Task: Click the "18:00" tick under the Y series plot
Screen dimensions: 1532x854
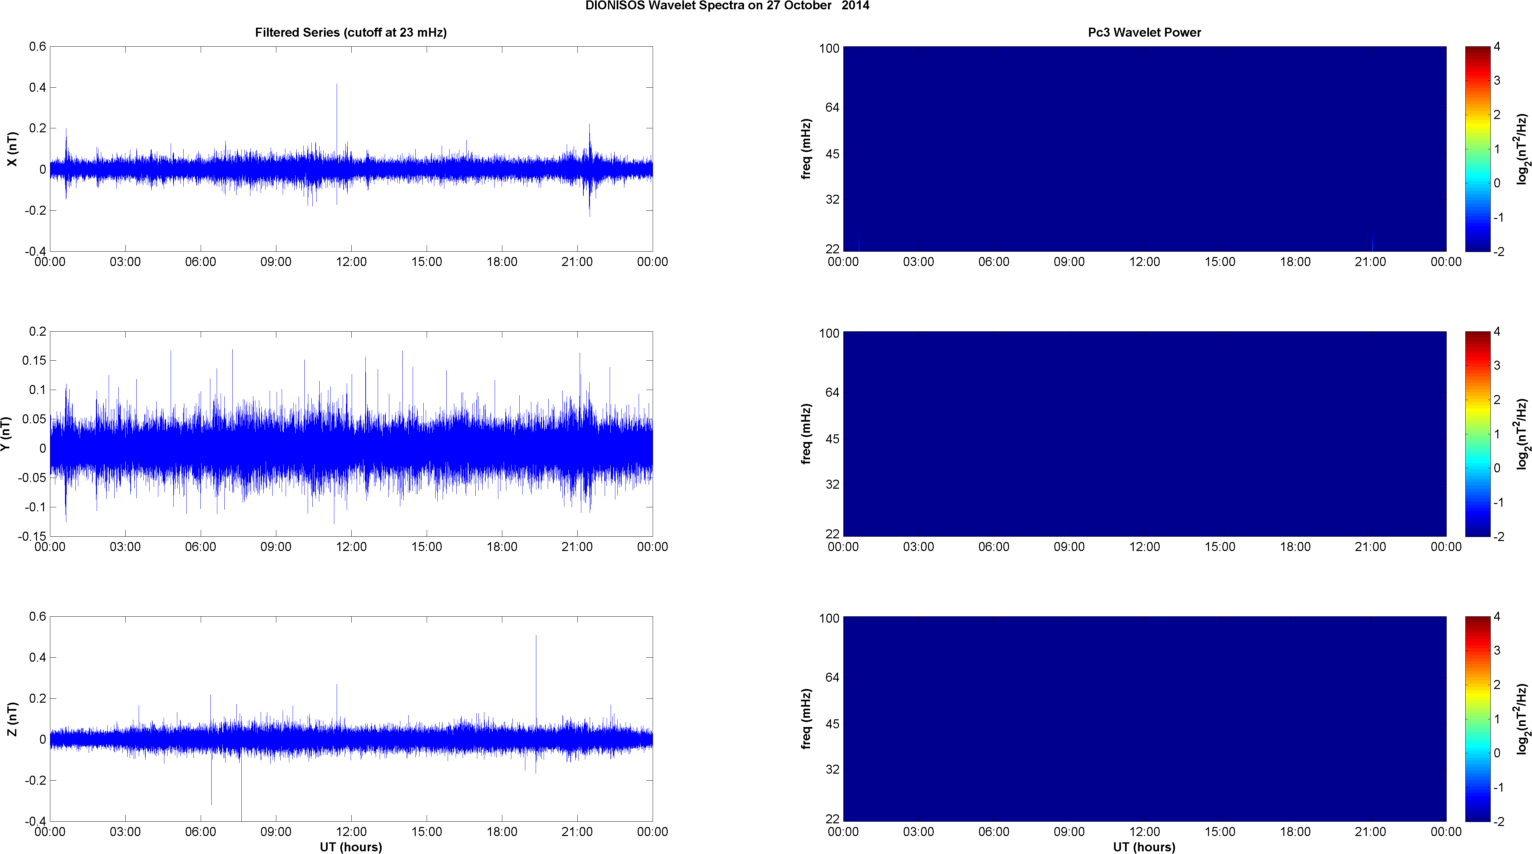Action: click(502, 547)
